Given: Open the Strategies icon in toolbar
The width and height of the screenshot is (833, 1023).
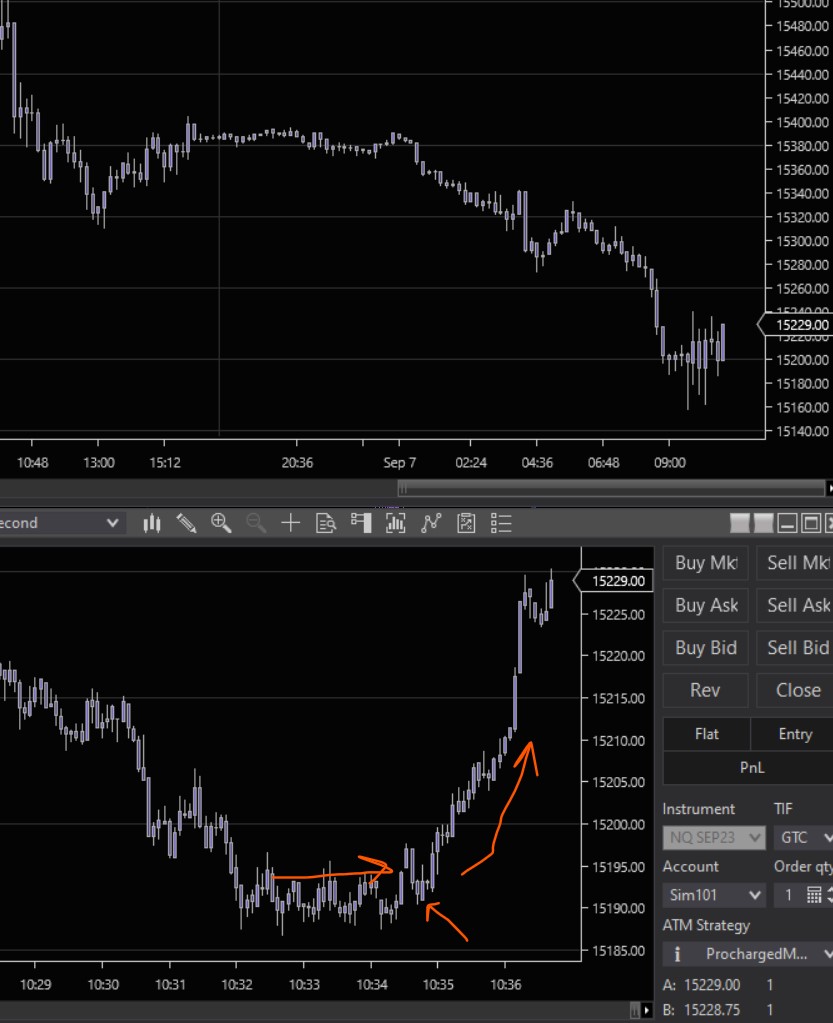Looking at the screenshot, I should click(431, 523).
